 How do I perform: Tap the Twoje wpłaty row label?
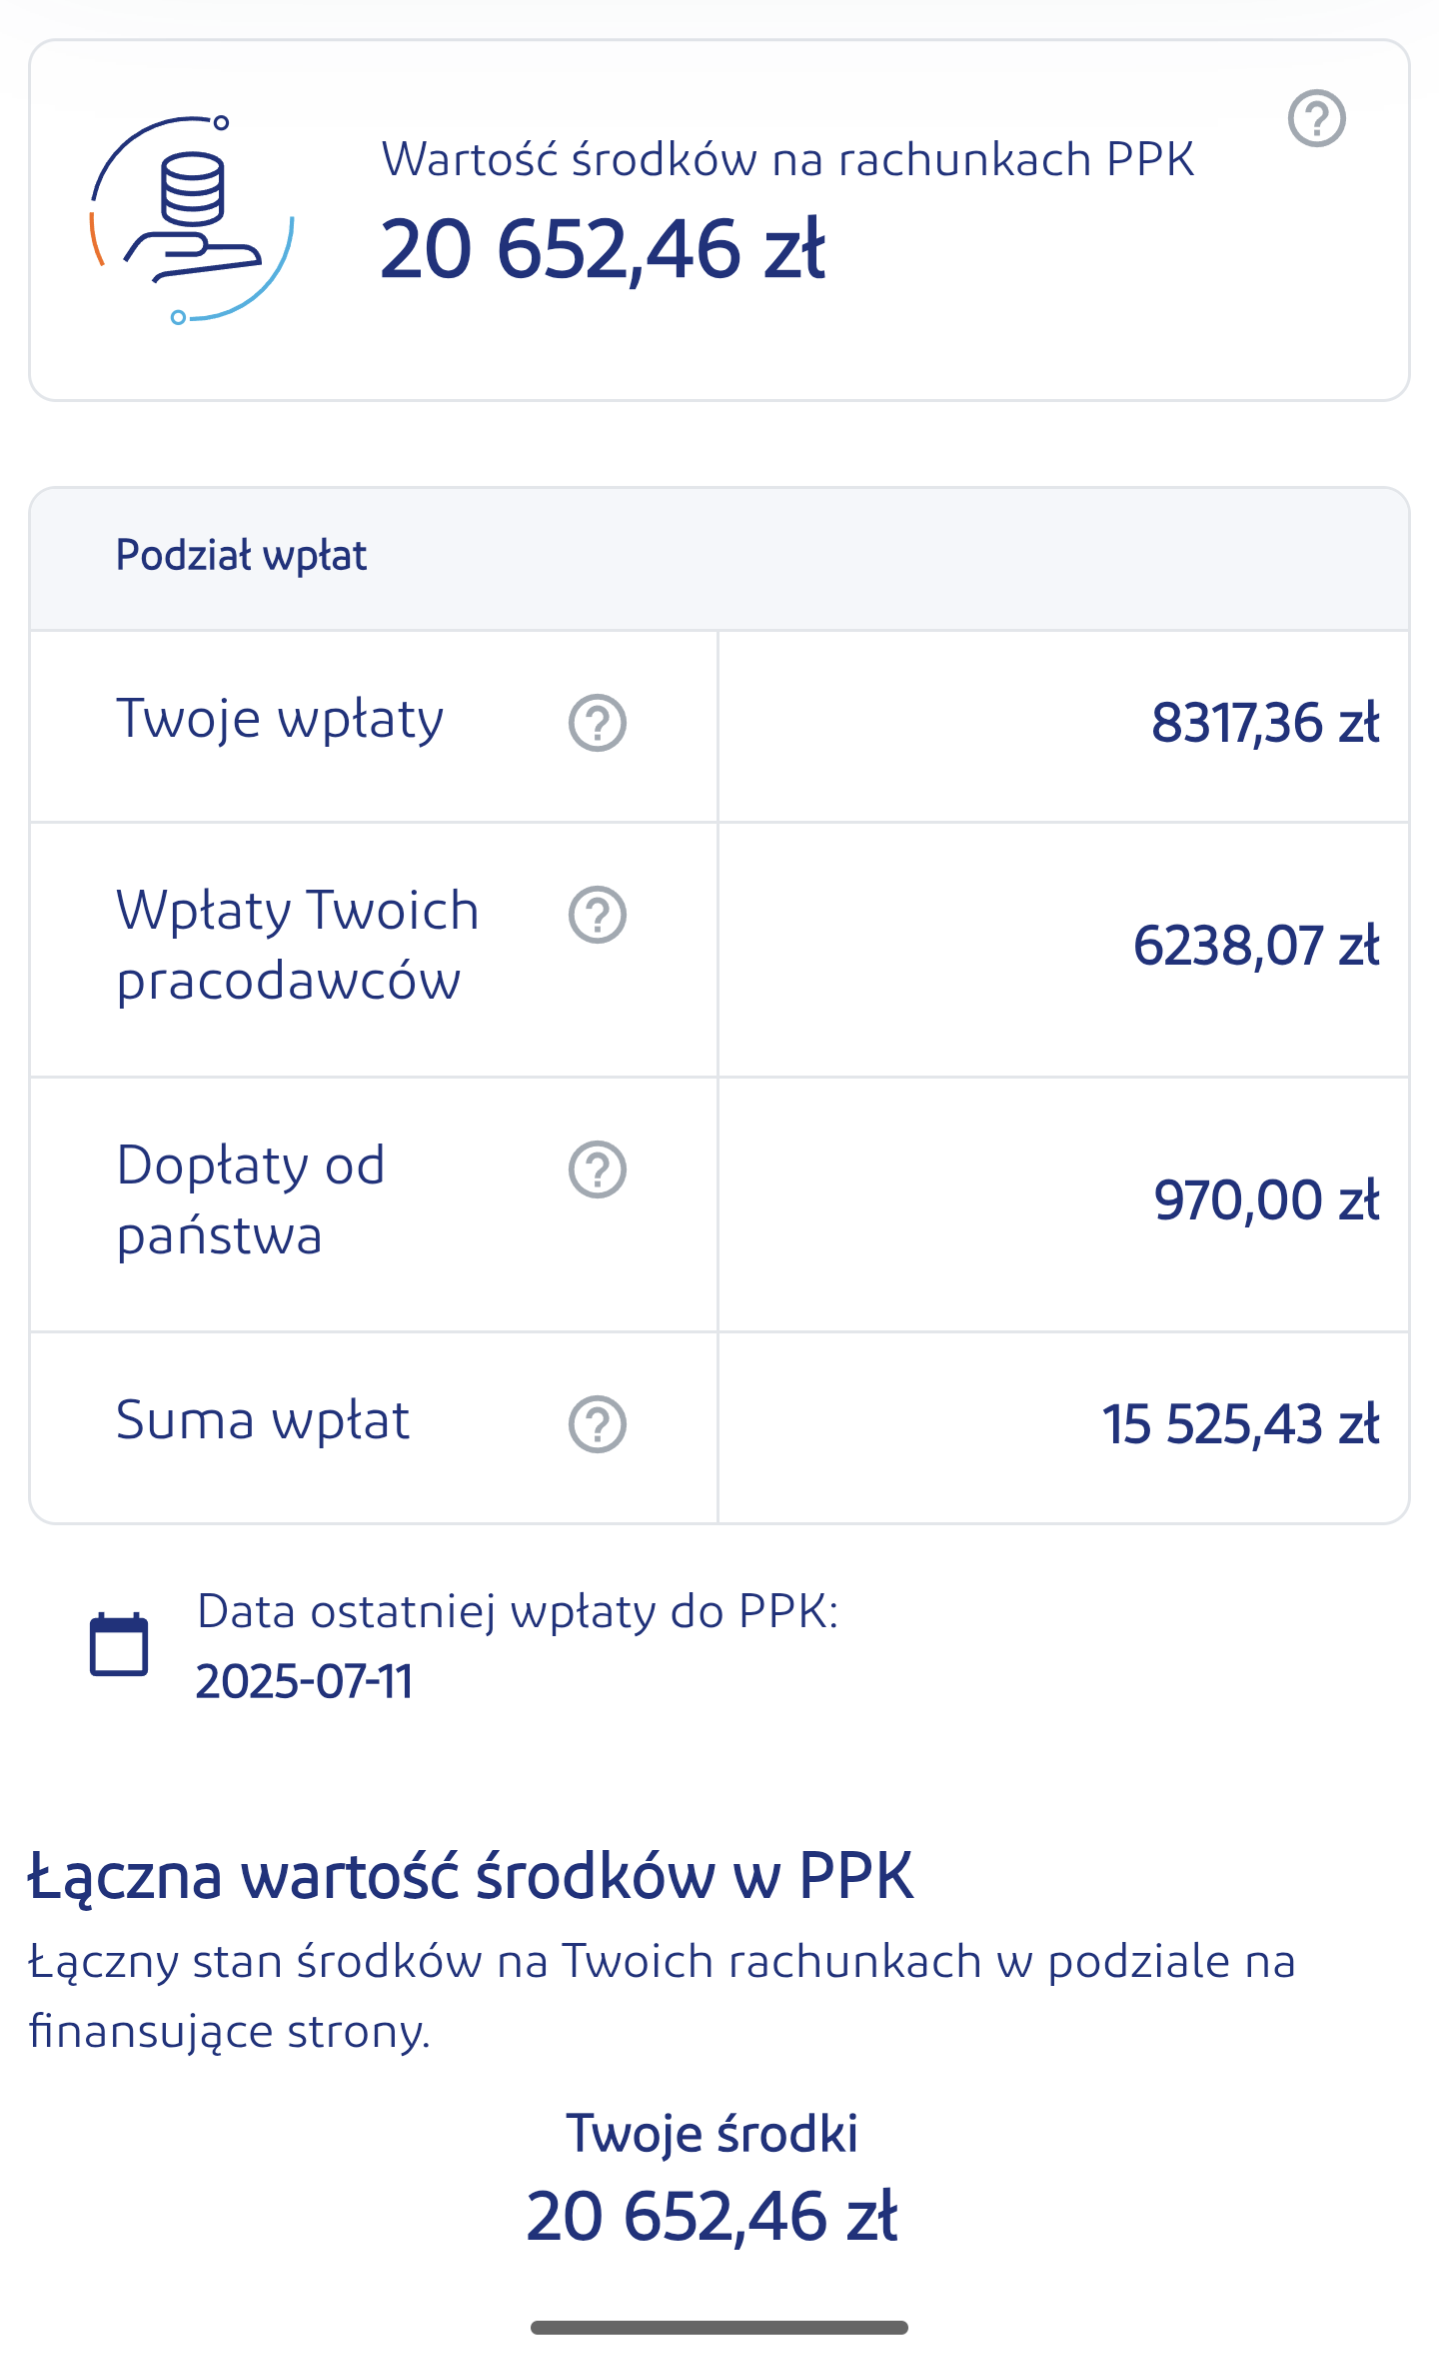pyautogui.click(x=280, y=719)
